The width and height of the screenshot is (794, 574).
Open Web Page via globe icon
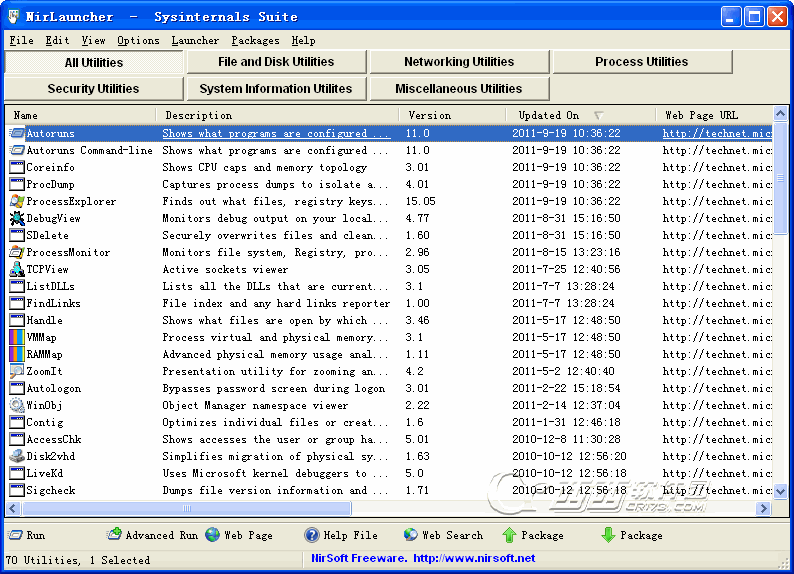[x=213, y=535]
